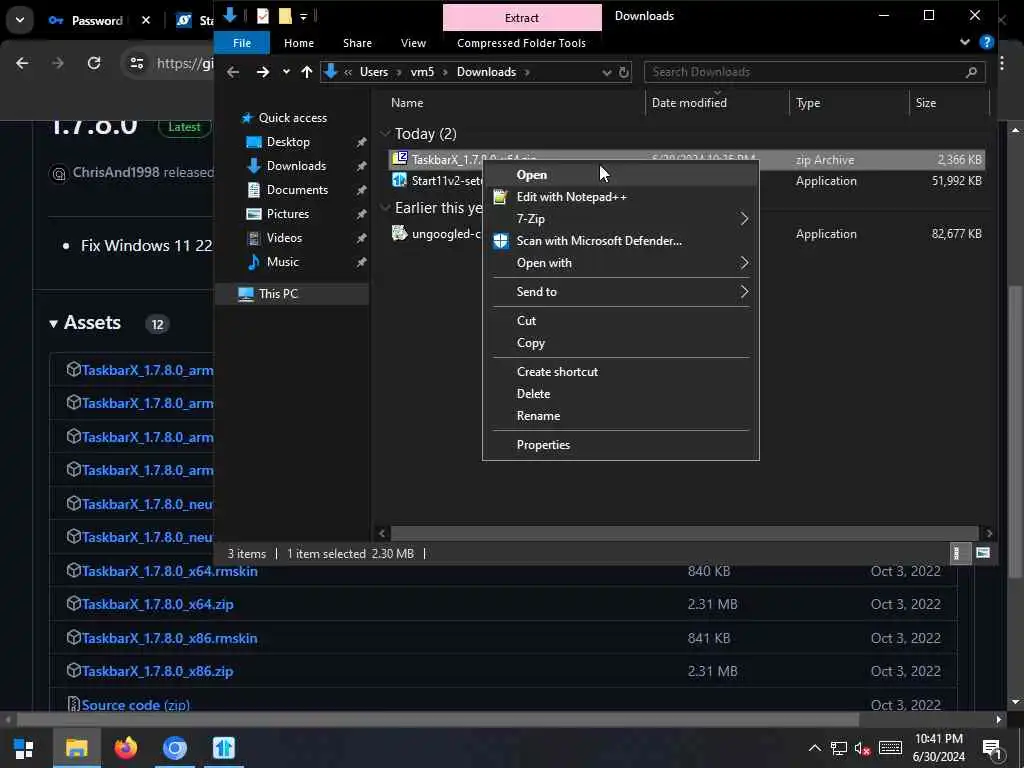Screen dimensions: 1024x768
Task: Click the search magnifier icon
Action: click(971, 72)
